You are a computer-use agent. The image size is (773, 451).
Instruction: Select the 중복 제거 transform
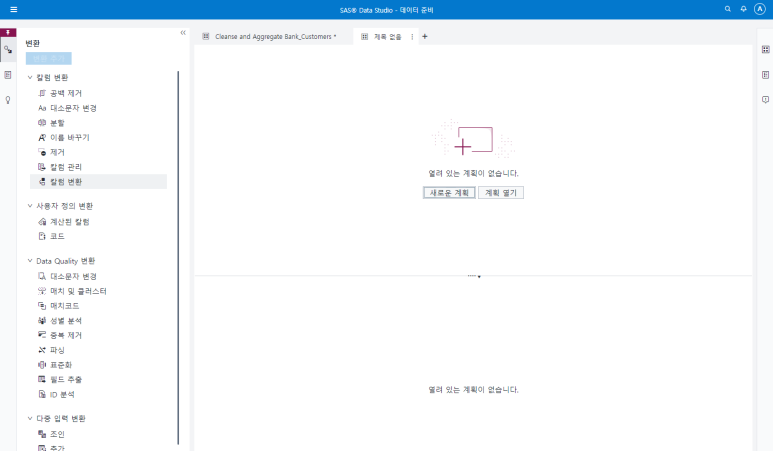click(99, 335)
